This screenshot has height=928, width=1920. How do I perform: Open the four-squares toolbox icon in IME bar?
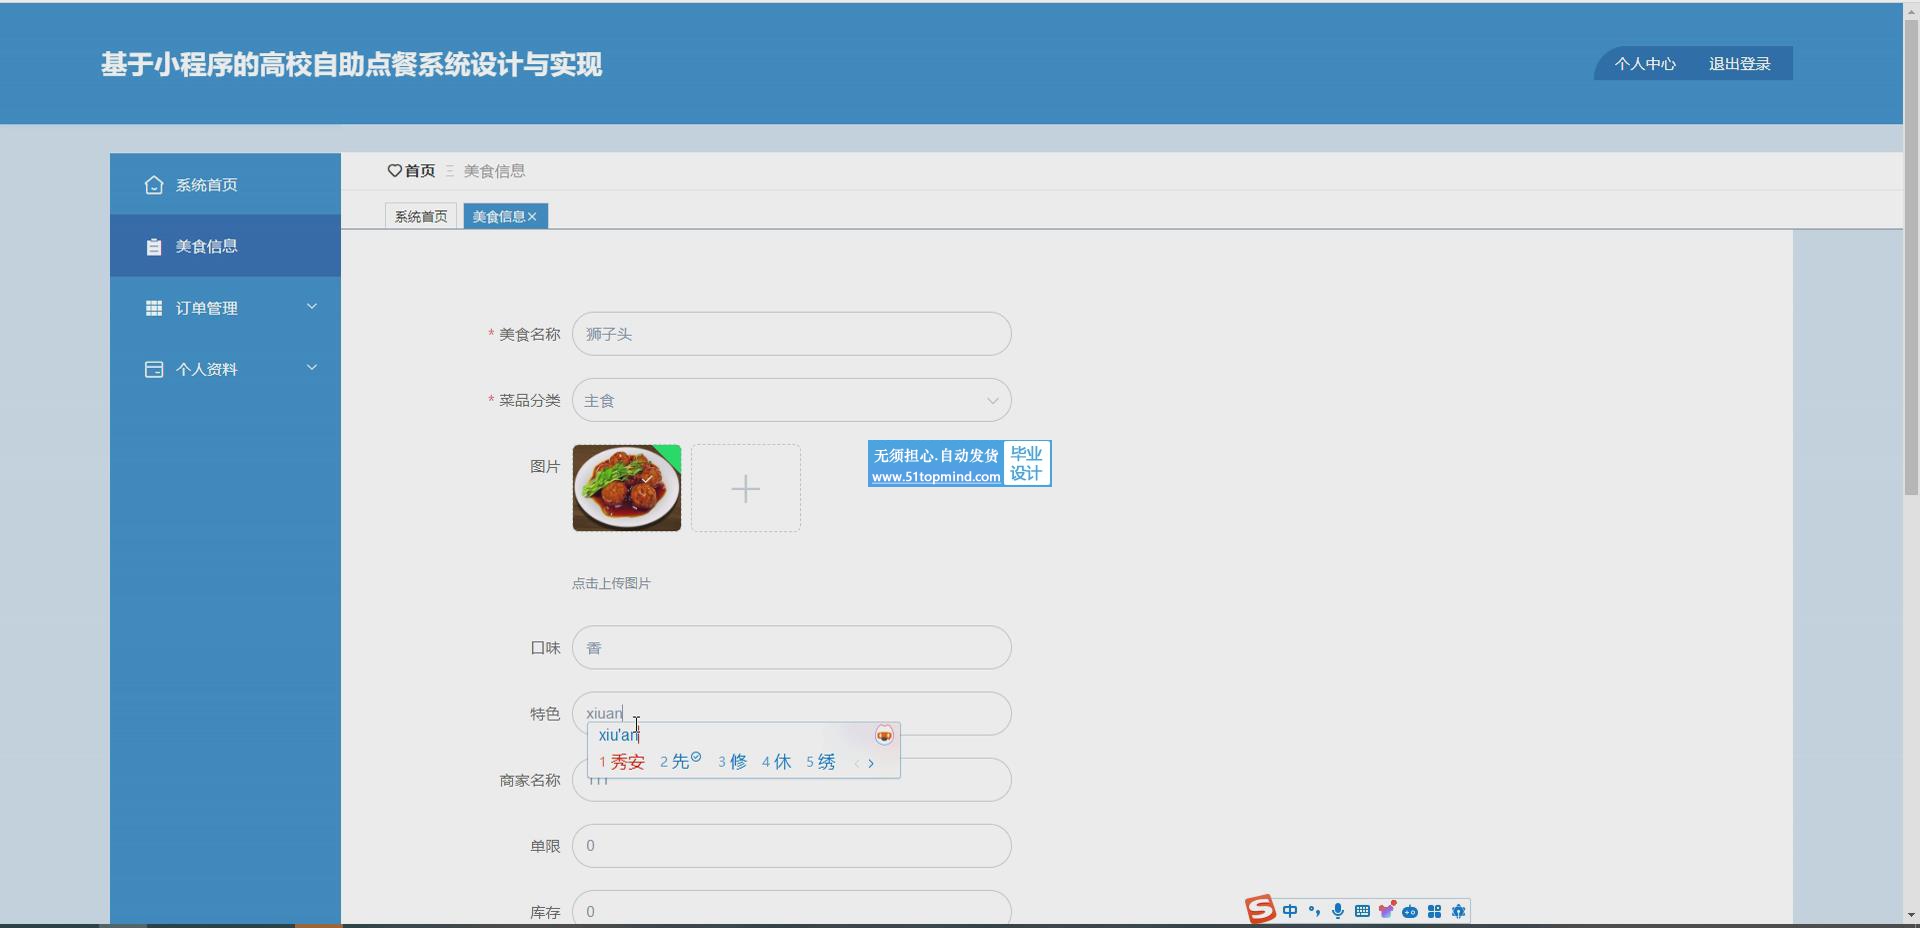pos(1434,911)
